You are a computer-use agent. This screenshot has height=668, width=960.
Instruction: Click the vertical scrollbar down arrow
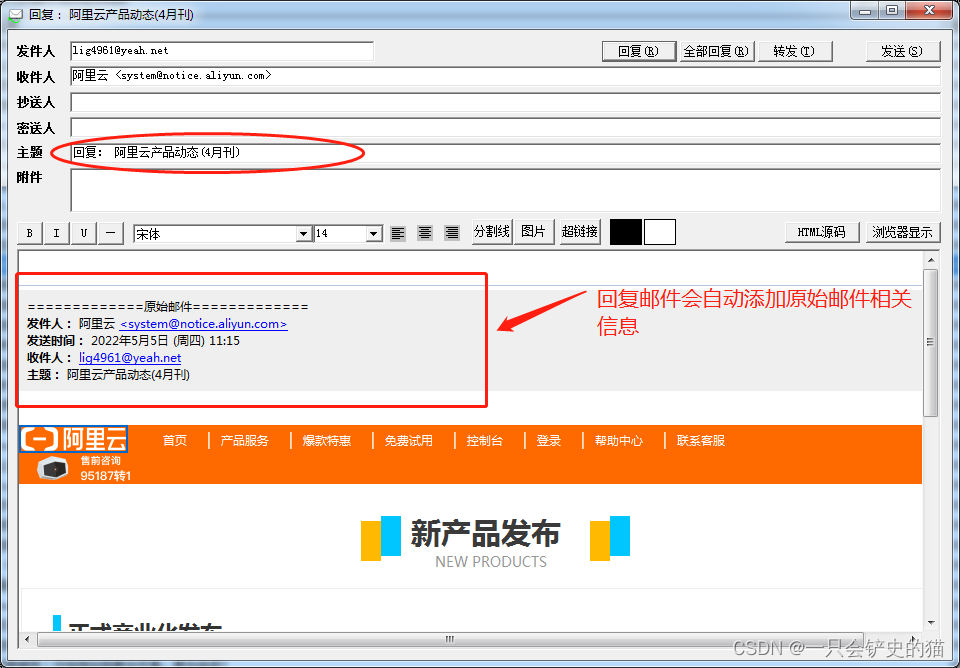931,623
